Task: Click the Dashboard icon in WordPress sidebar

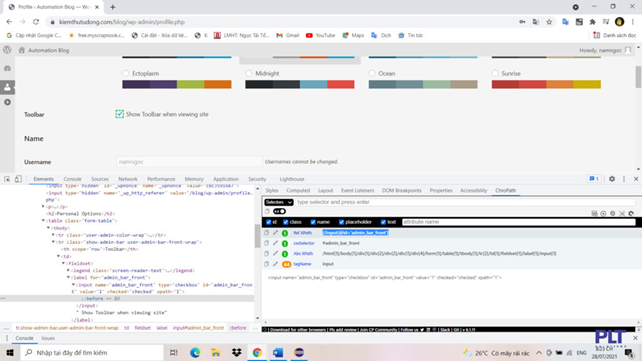Action: coord(7,68)
